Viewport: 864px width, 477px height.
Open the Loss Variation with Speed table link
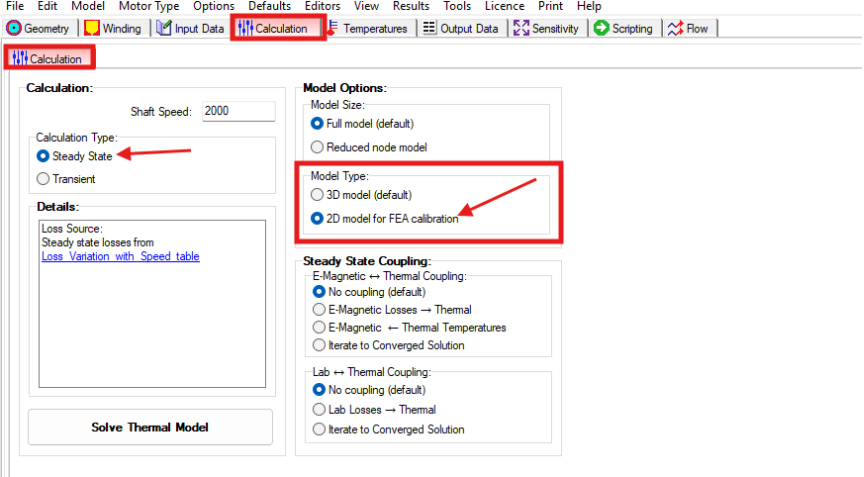click(120, 256)
